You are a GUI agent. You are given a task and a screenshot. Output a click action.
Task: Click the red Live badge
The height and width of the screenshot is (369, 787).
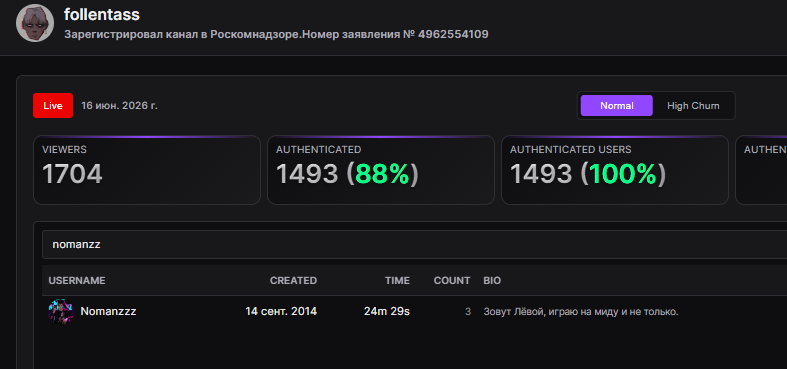pos(53,106)
